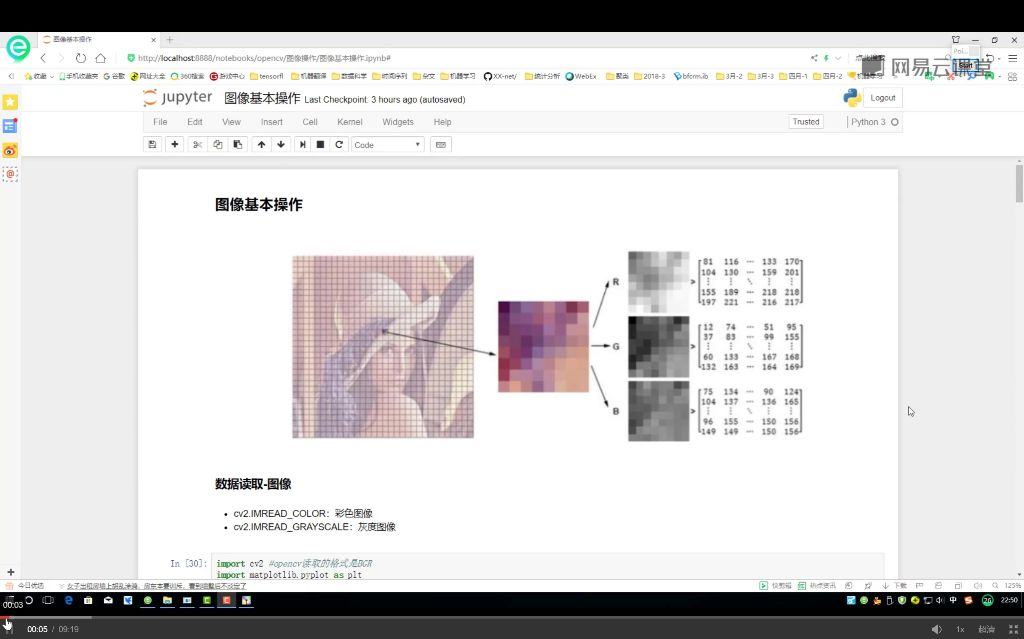This screenshot has width=1024, height=639.
Task: Open the Store icon on the taskbar
Action: point(88,600)
